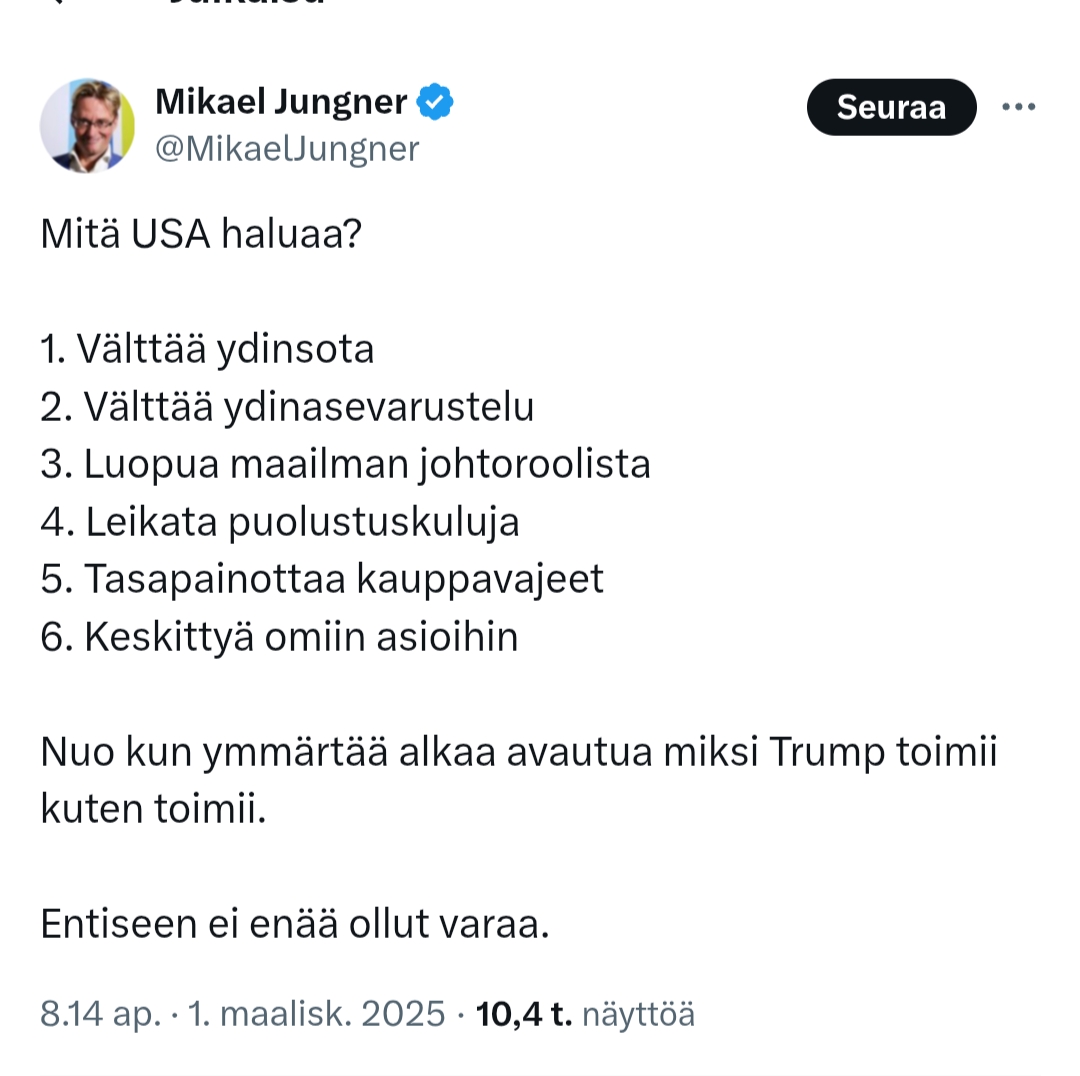
Task: Open the three-dot more options menu
Action: (1018, 107)
